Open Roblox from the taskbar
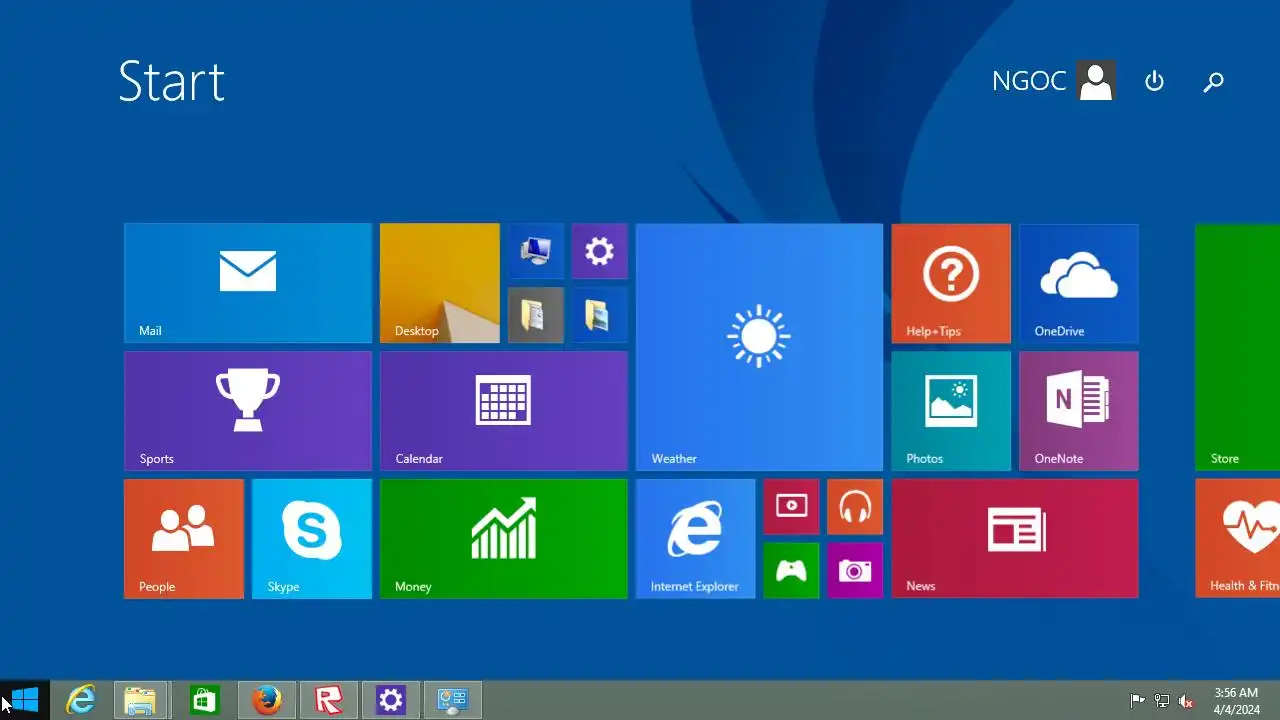1280x720 pixels. pyautogui.click(x=328, y=700)
